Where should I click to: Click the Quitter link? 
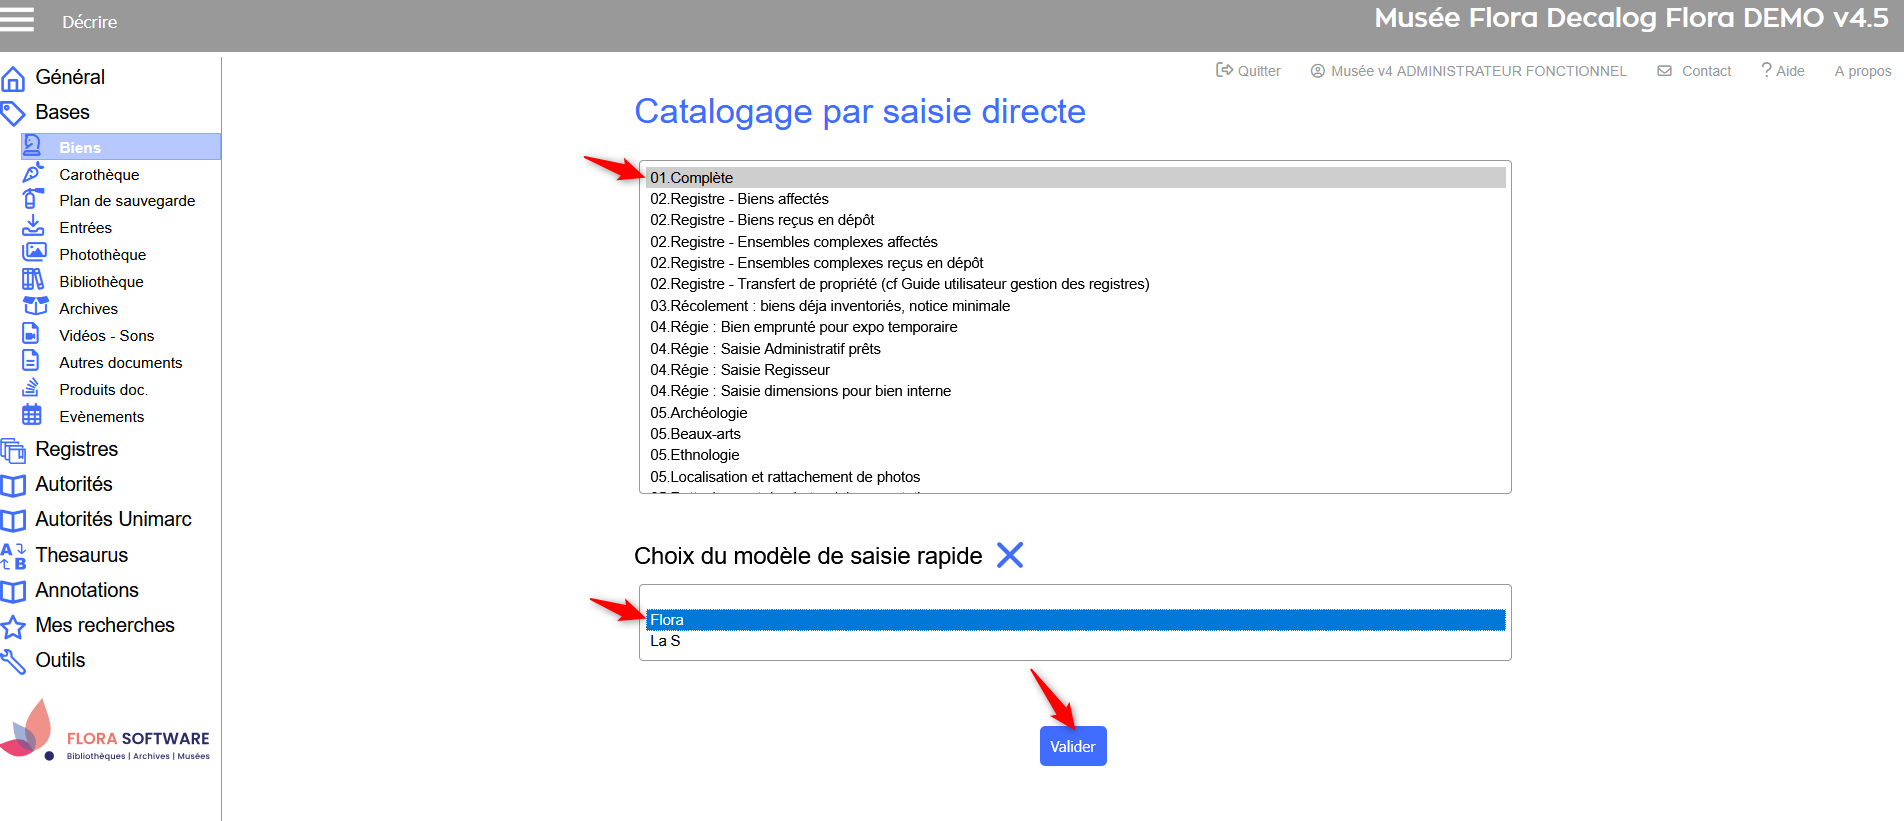(x=1248, y=71)
